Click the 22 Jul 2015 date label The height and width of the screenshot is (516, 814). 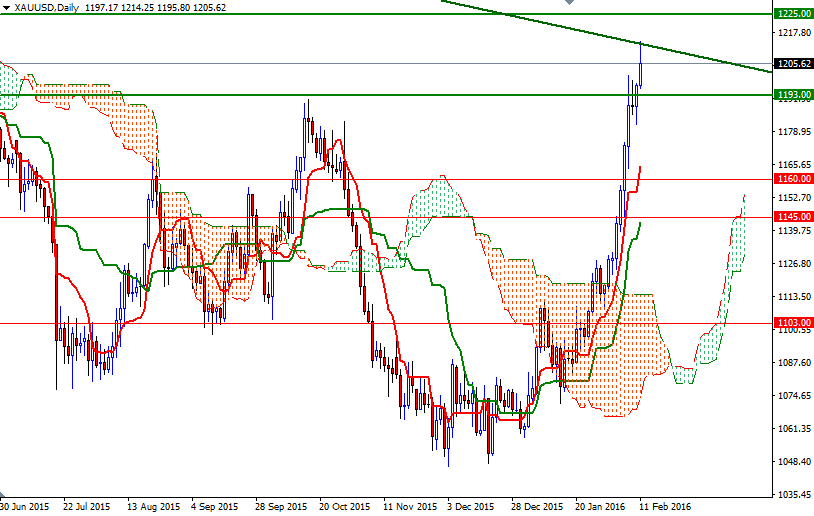pyautogui.click(x=87, y=507)
